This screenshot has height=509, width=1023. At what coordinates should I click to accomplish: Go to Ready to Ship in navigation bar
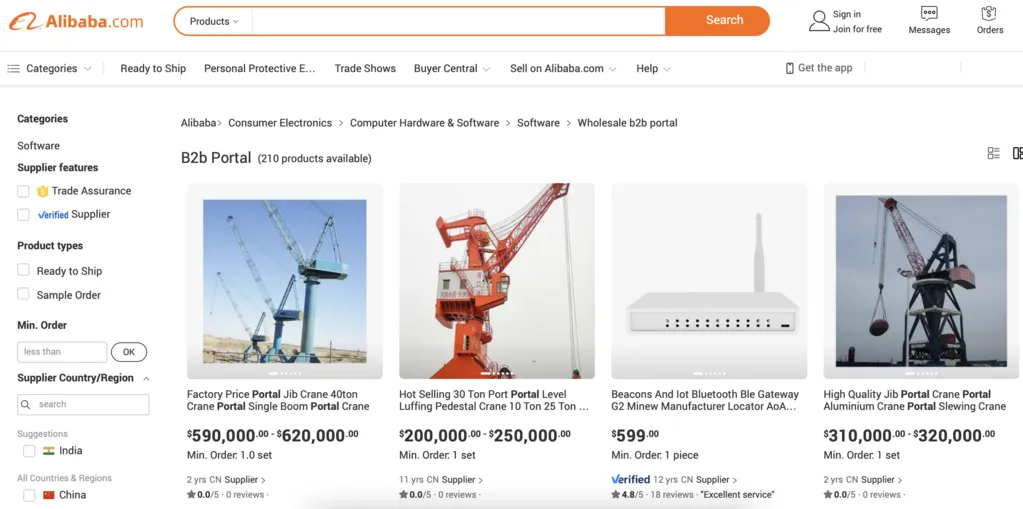(153, 69)
